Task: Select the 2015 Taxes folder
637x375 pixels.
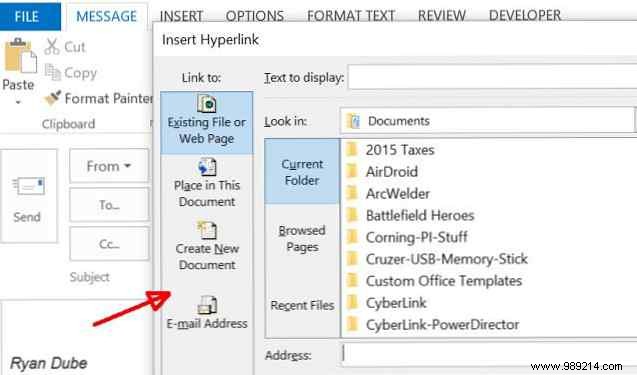Action: coord(400,150)
